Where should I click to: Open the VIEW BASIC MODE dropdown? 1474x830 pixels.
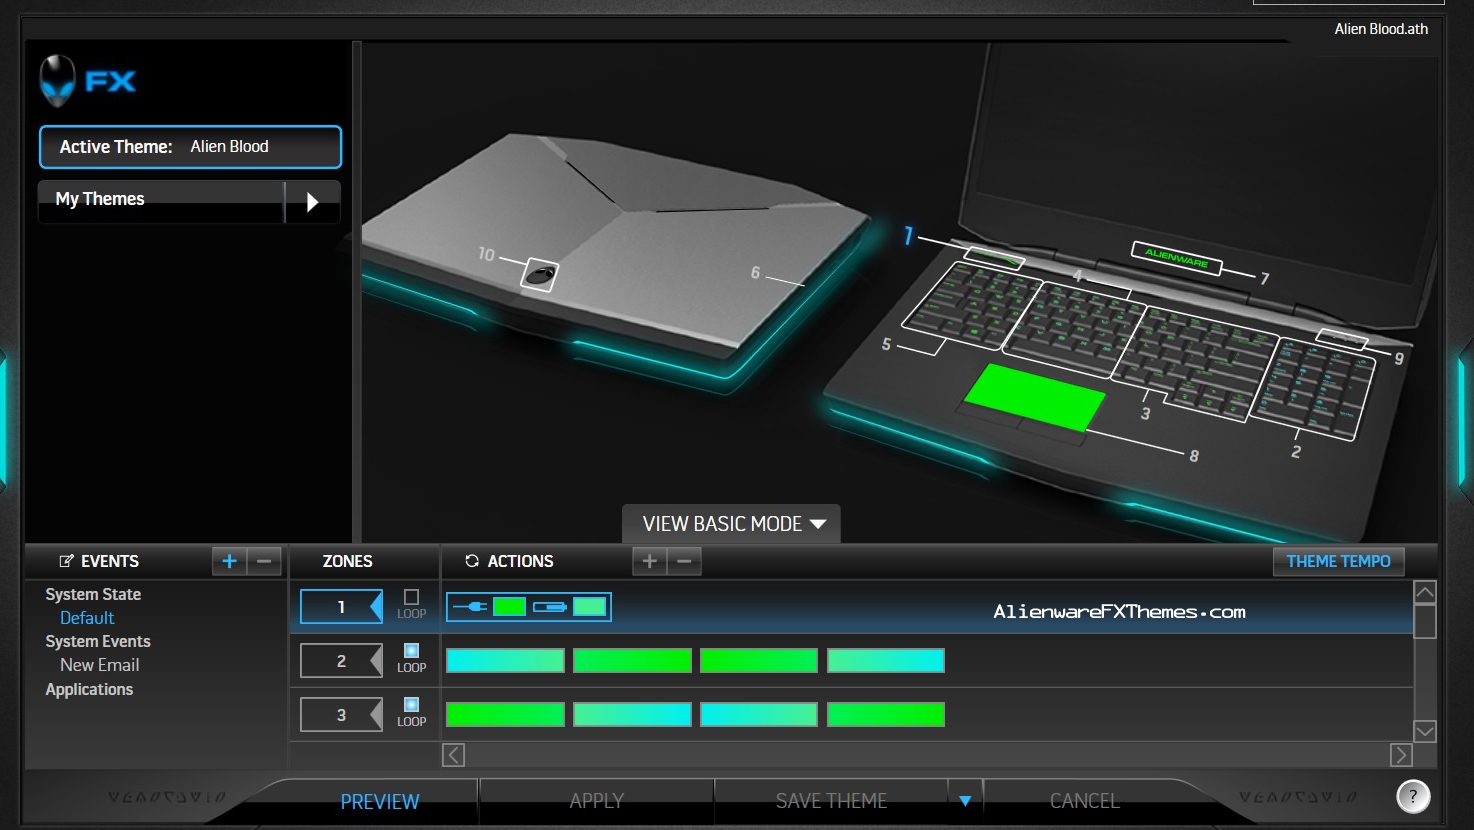coord(731,524)
